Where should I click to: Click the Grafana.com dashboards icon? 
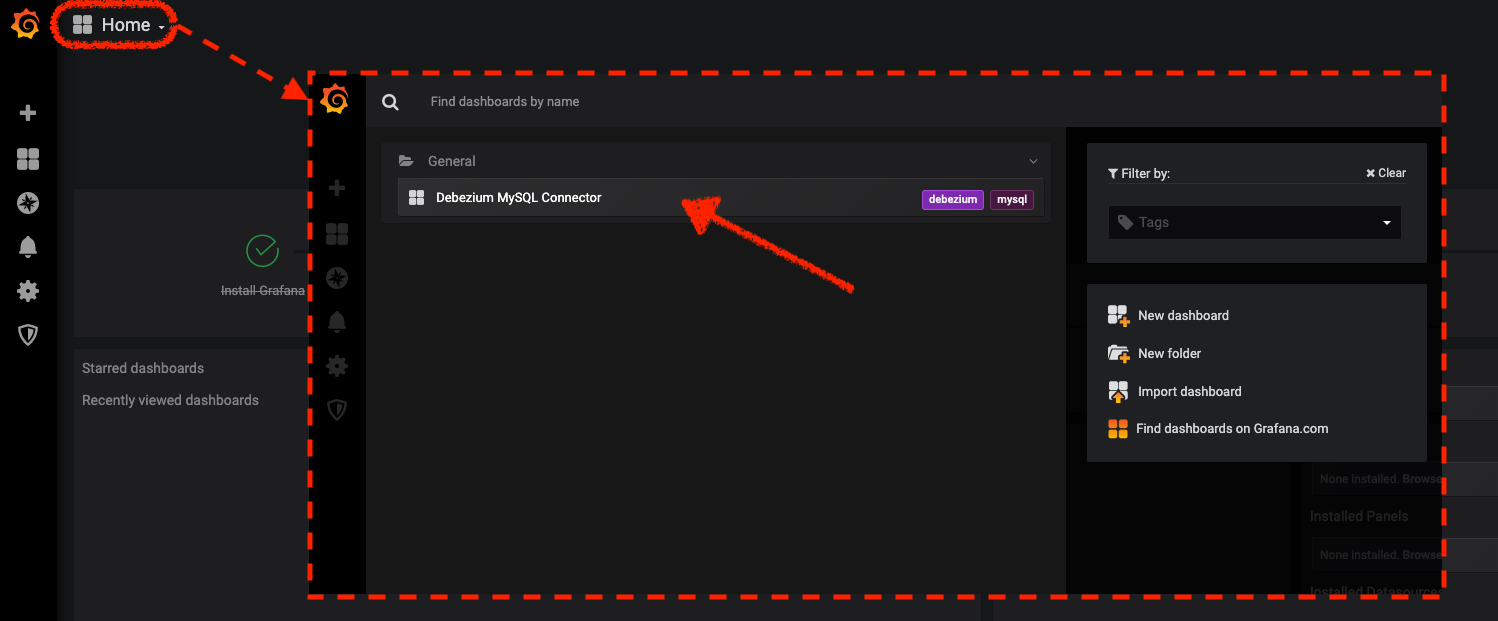tap(1118, 429)
